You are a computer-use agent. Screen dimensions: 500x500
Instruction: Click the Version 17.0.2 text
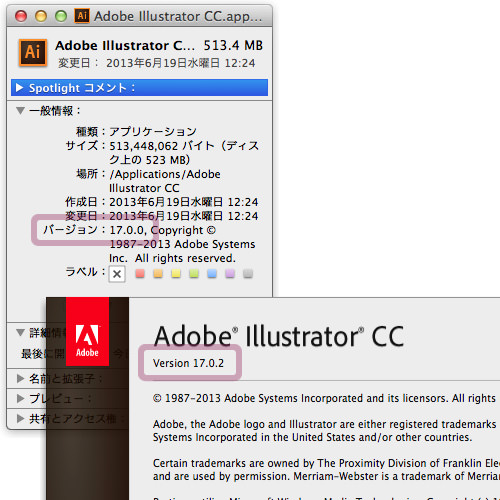188,363
